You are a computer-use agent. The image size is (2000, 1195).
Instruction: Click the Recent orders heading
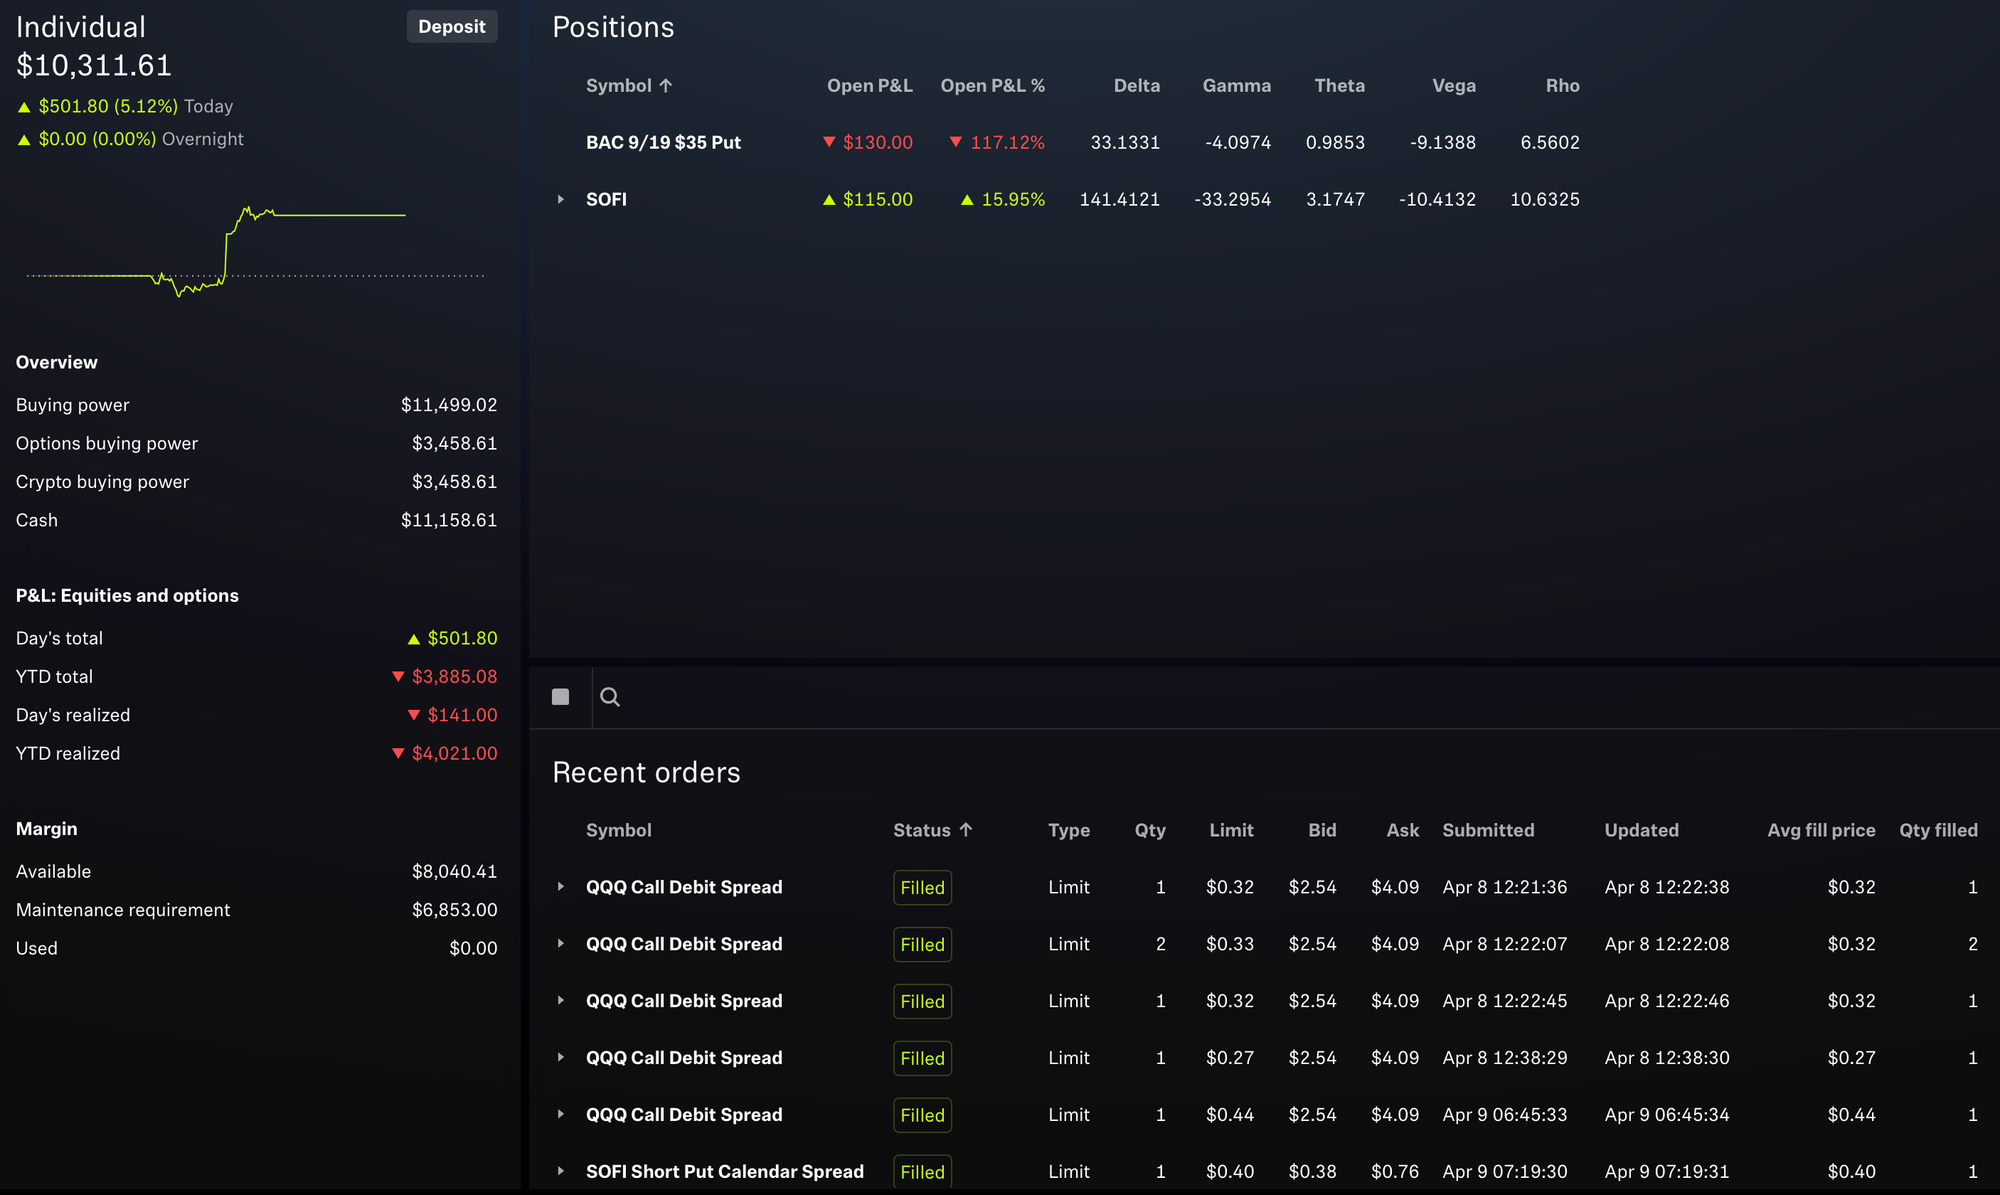(x=646, y=772)
